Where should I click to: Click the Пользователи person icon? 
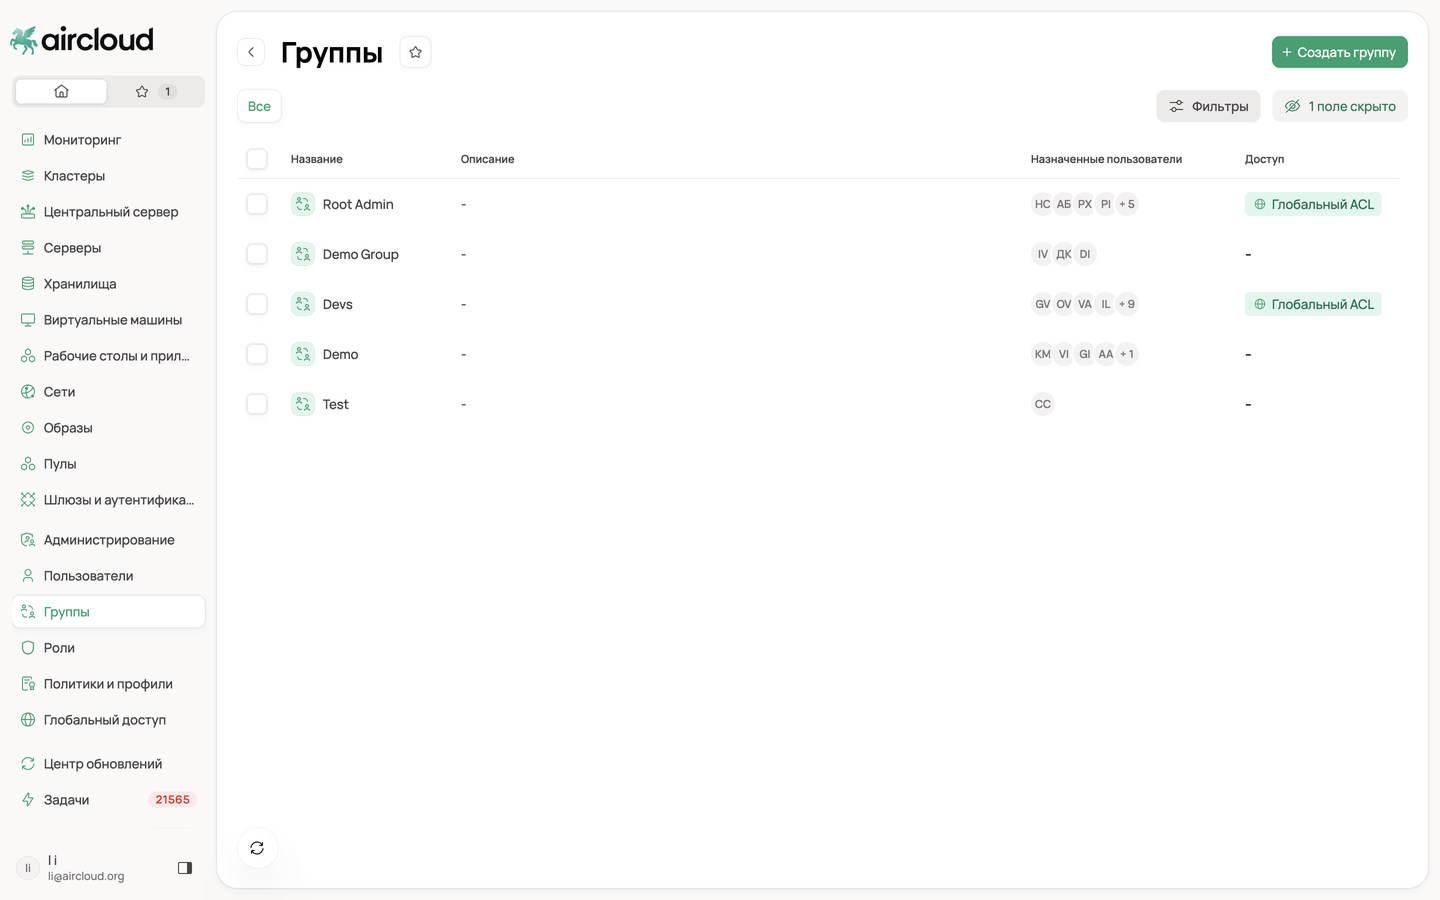click(x=28, y=576)
